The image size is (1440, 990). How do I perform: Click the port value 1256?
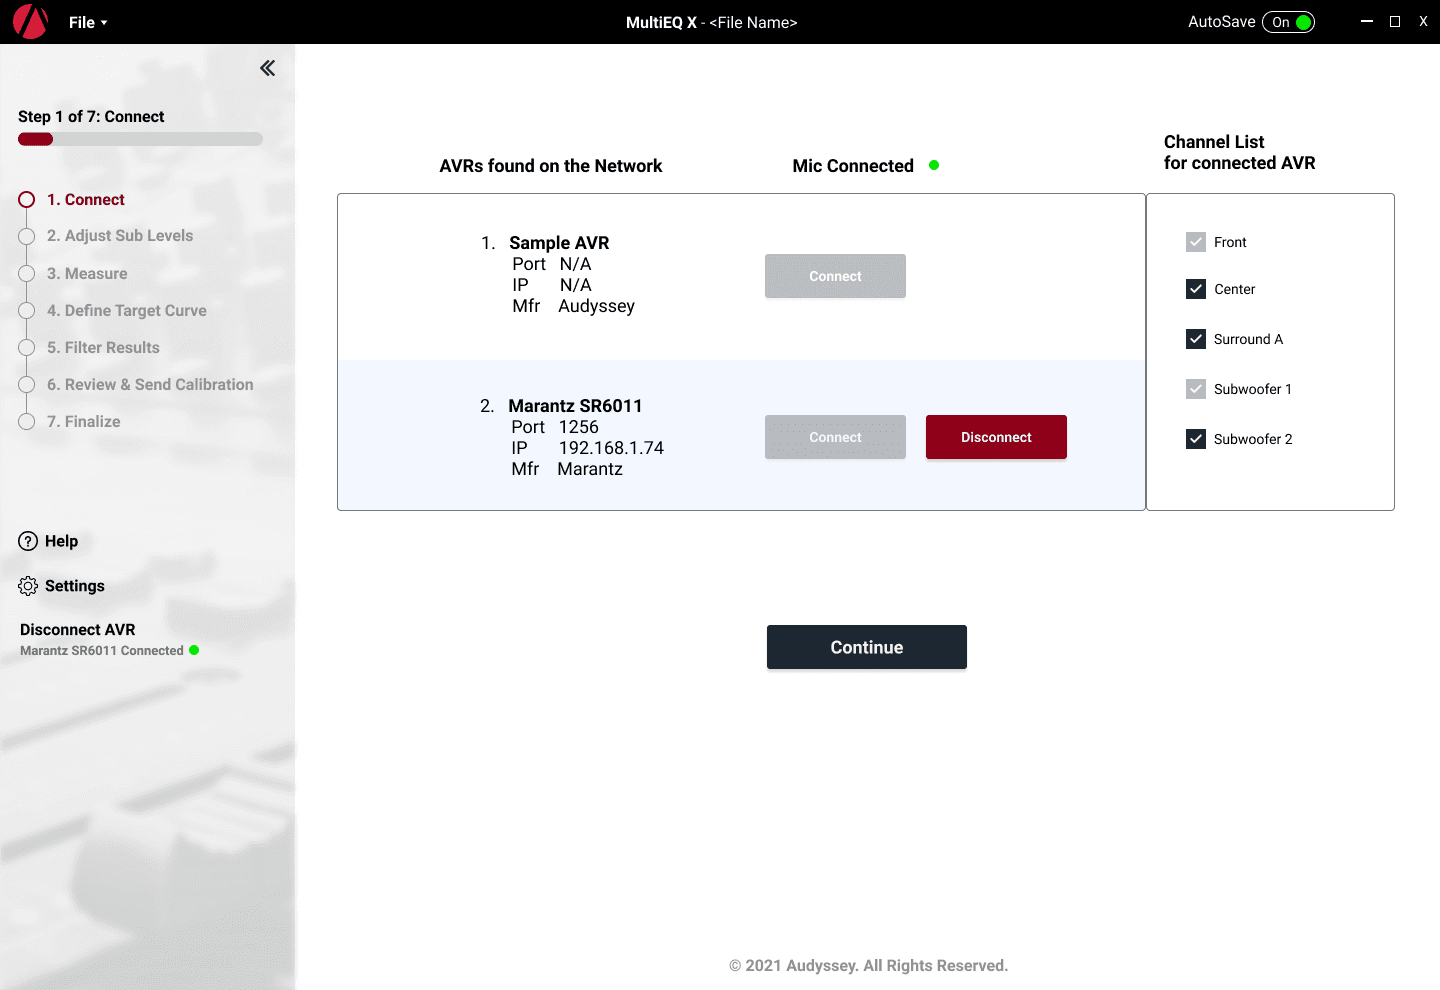coord(579,427)
